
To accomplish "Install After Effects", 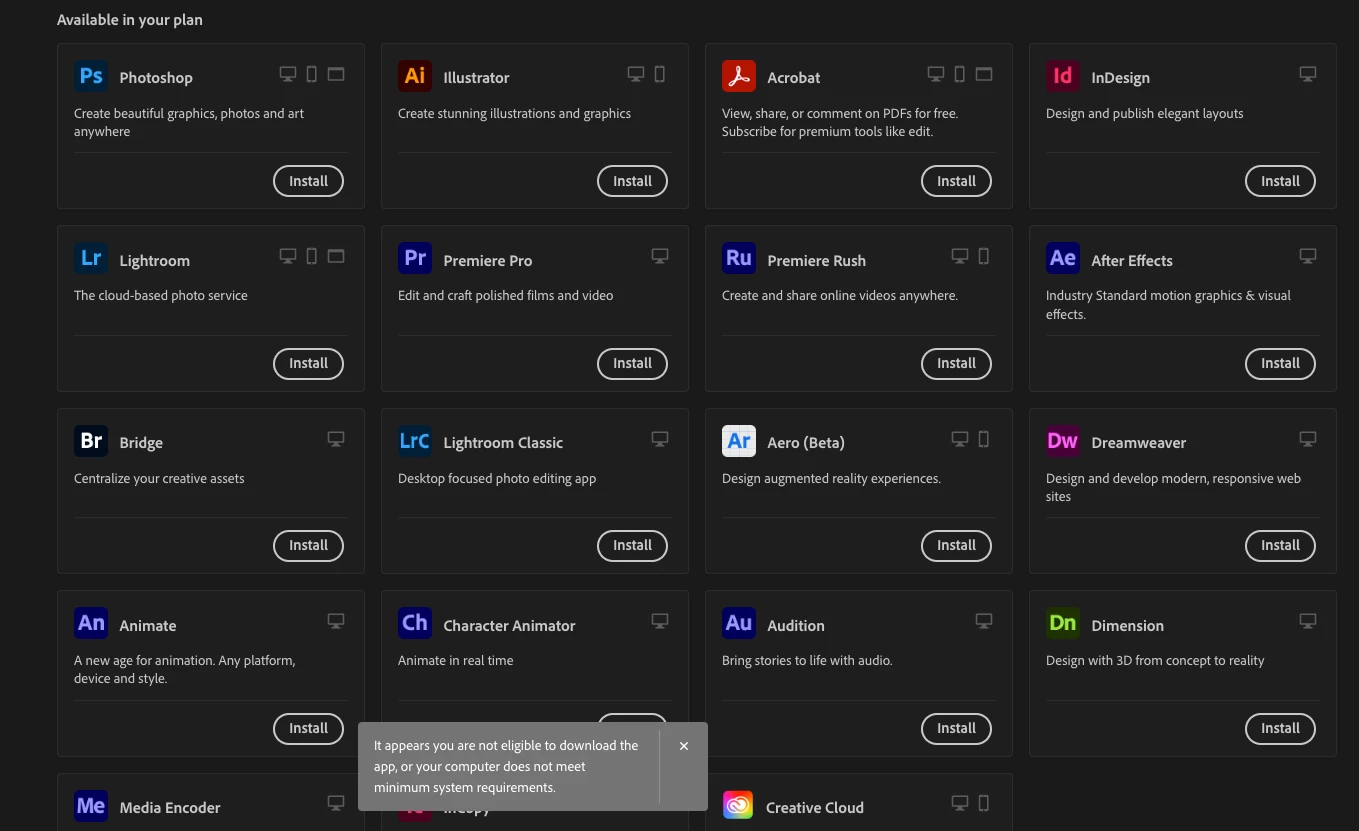I will pos(1280,363).
